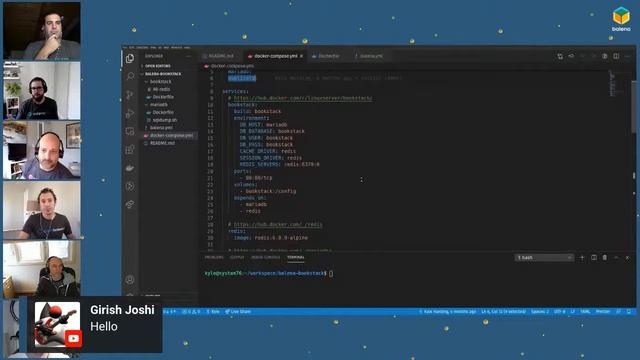Image resolution: width=640 pixels, height=360 pixels.
Task: Maximize the terminal panel size
Action: click(616, 258)
